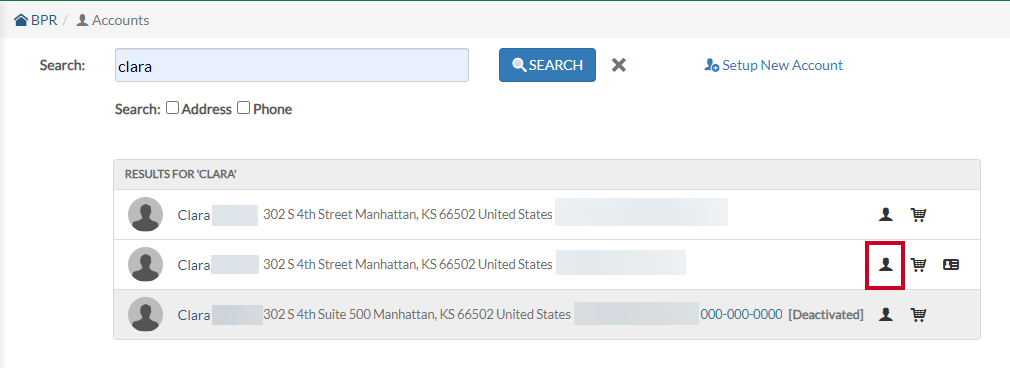The height and width of the screenshot is (368, 1010).
Task: Click the avatar thumbnail of the first result
Action: click(146, 214)
